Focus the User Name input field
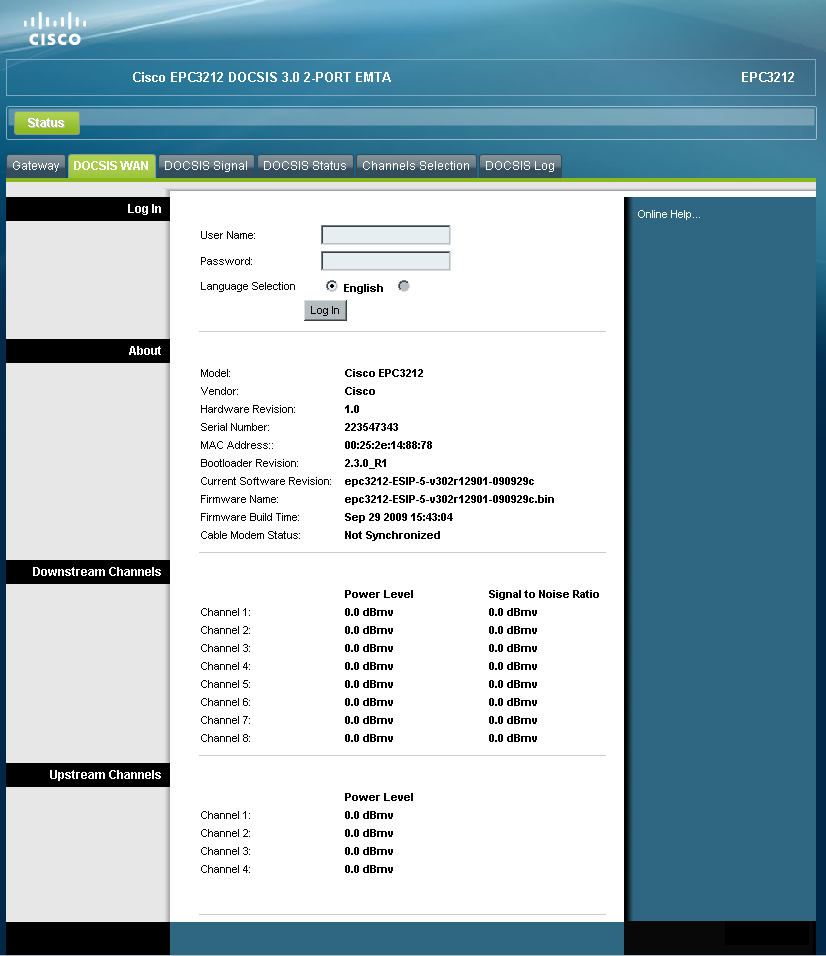 point(386,235)
